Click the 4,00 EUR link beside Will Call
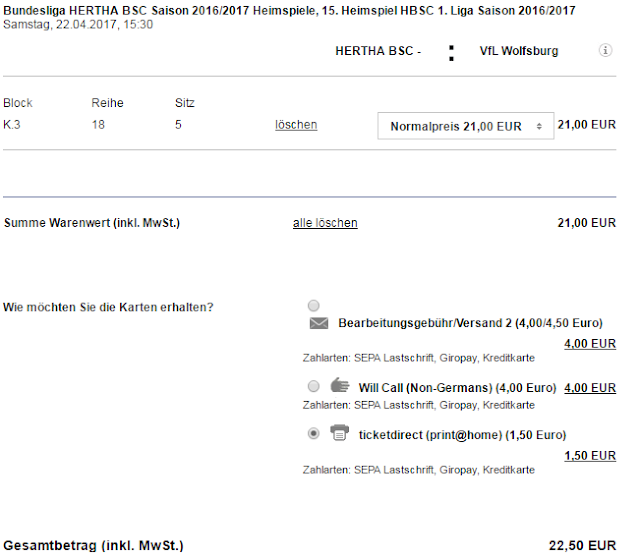The image size is (640, 560). click(x=590, y=387)
